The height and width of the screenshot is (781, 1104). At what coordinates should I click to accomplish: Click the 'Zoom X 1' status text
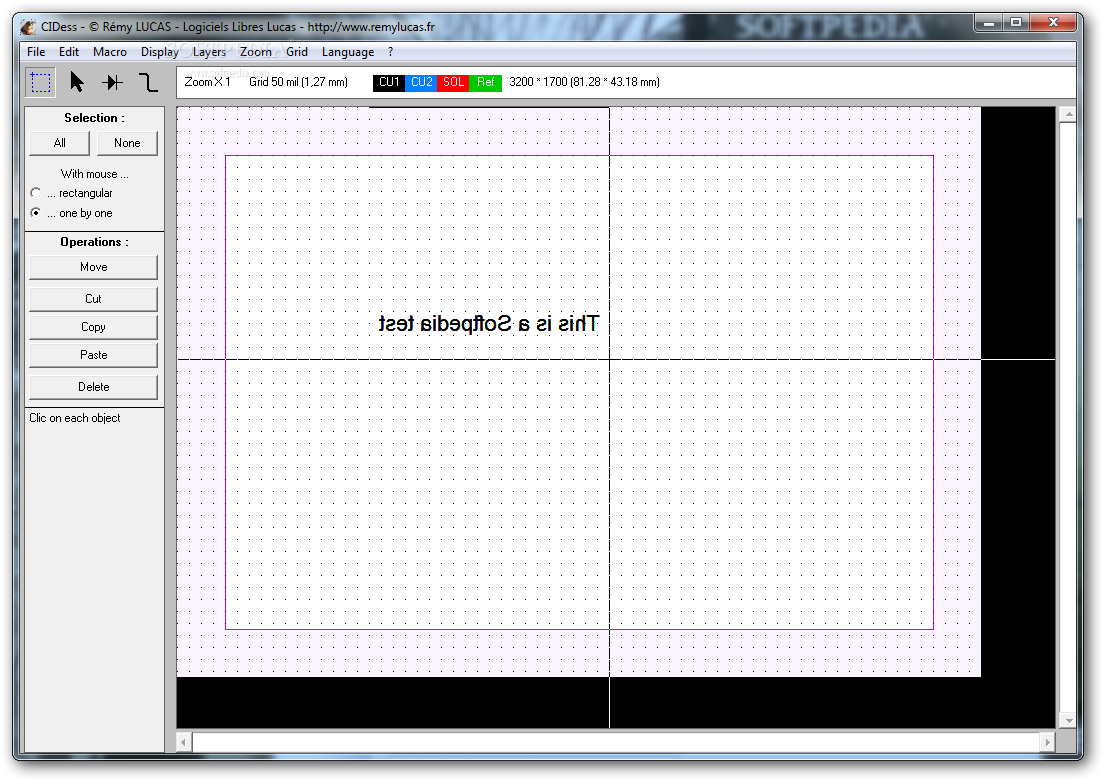[208, 82]
